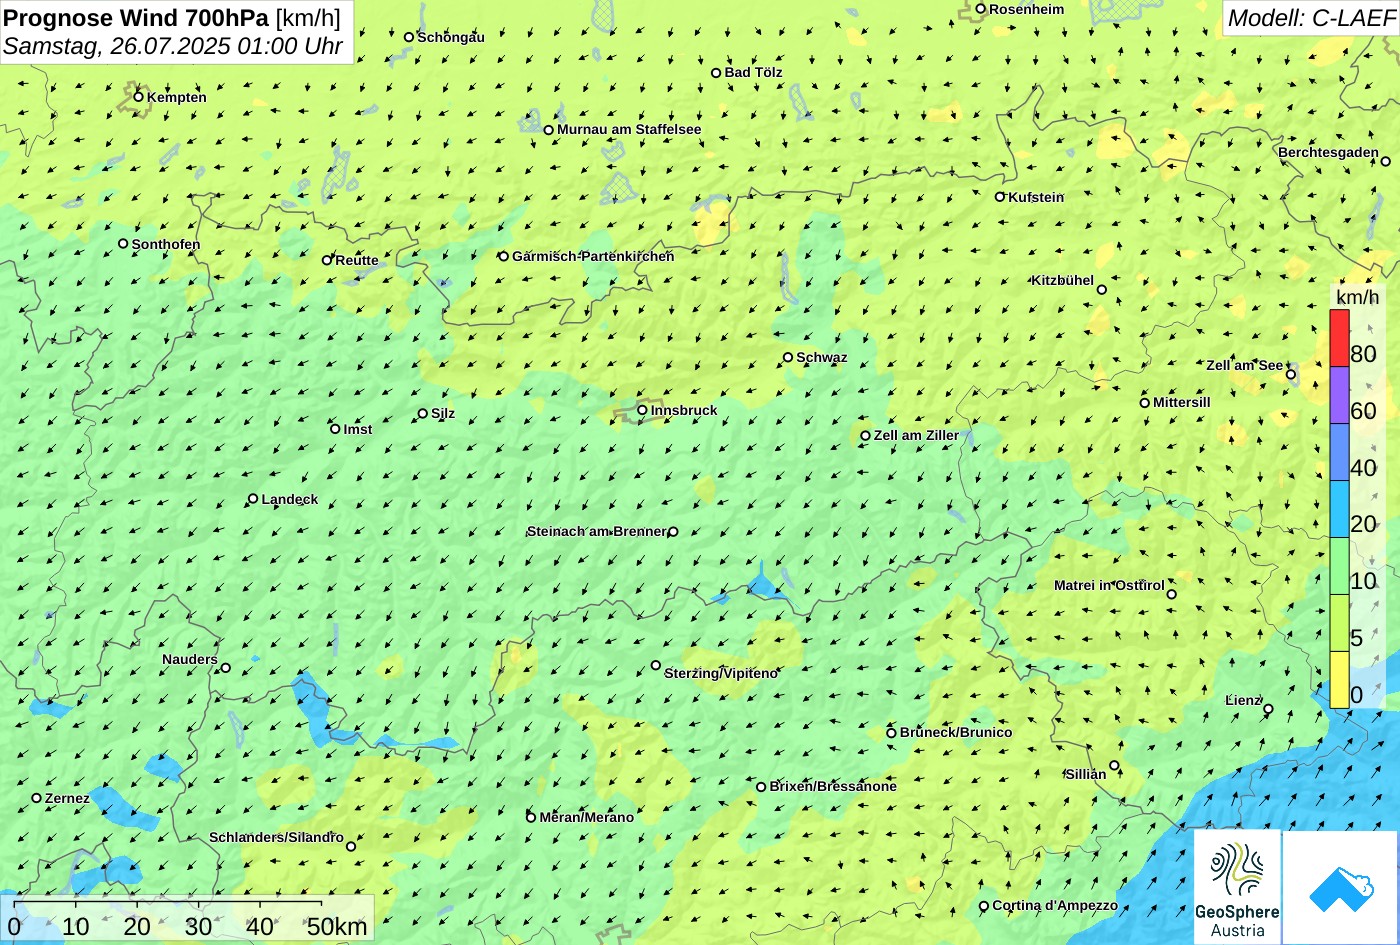Select the Lienz city marker
The image size is (1400, 945).
tap(1268, 709)
